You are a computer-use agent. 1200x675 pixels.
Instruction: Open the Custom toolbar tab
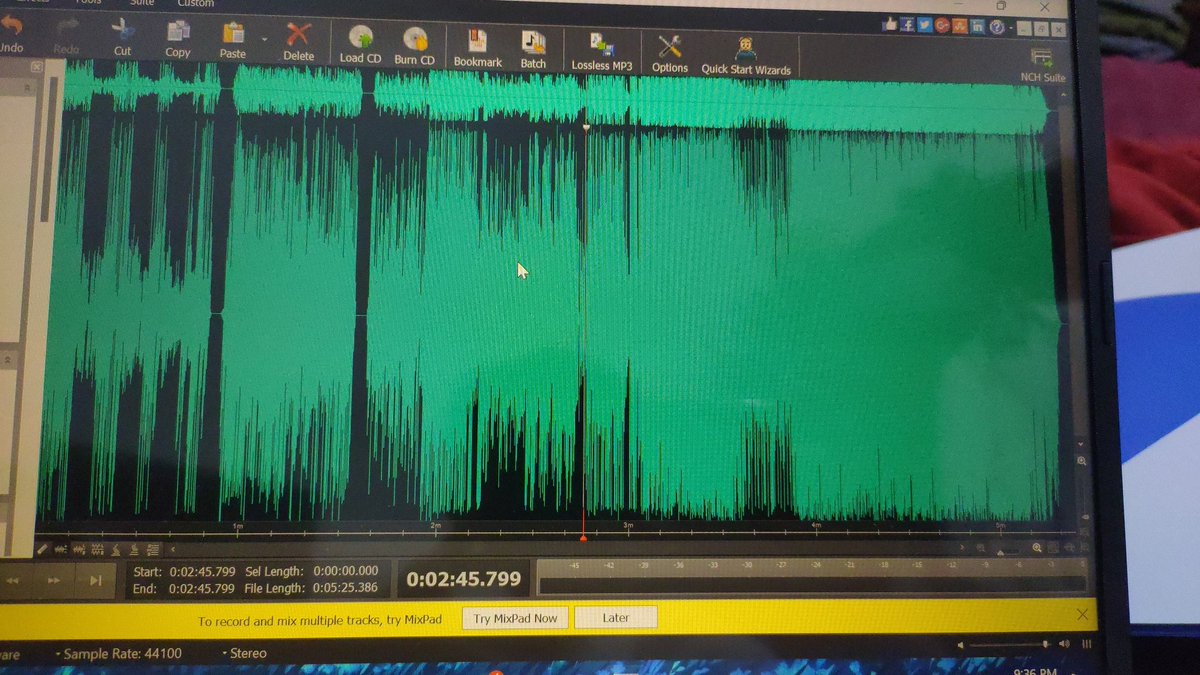click(195, 4)
